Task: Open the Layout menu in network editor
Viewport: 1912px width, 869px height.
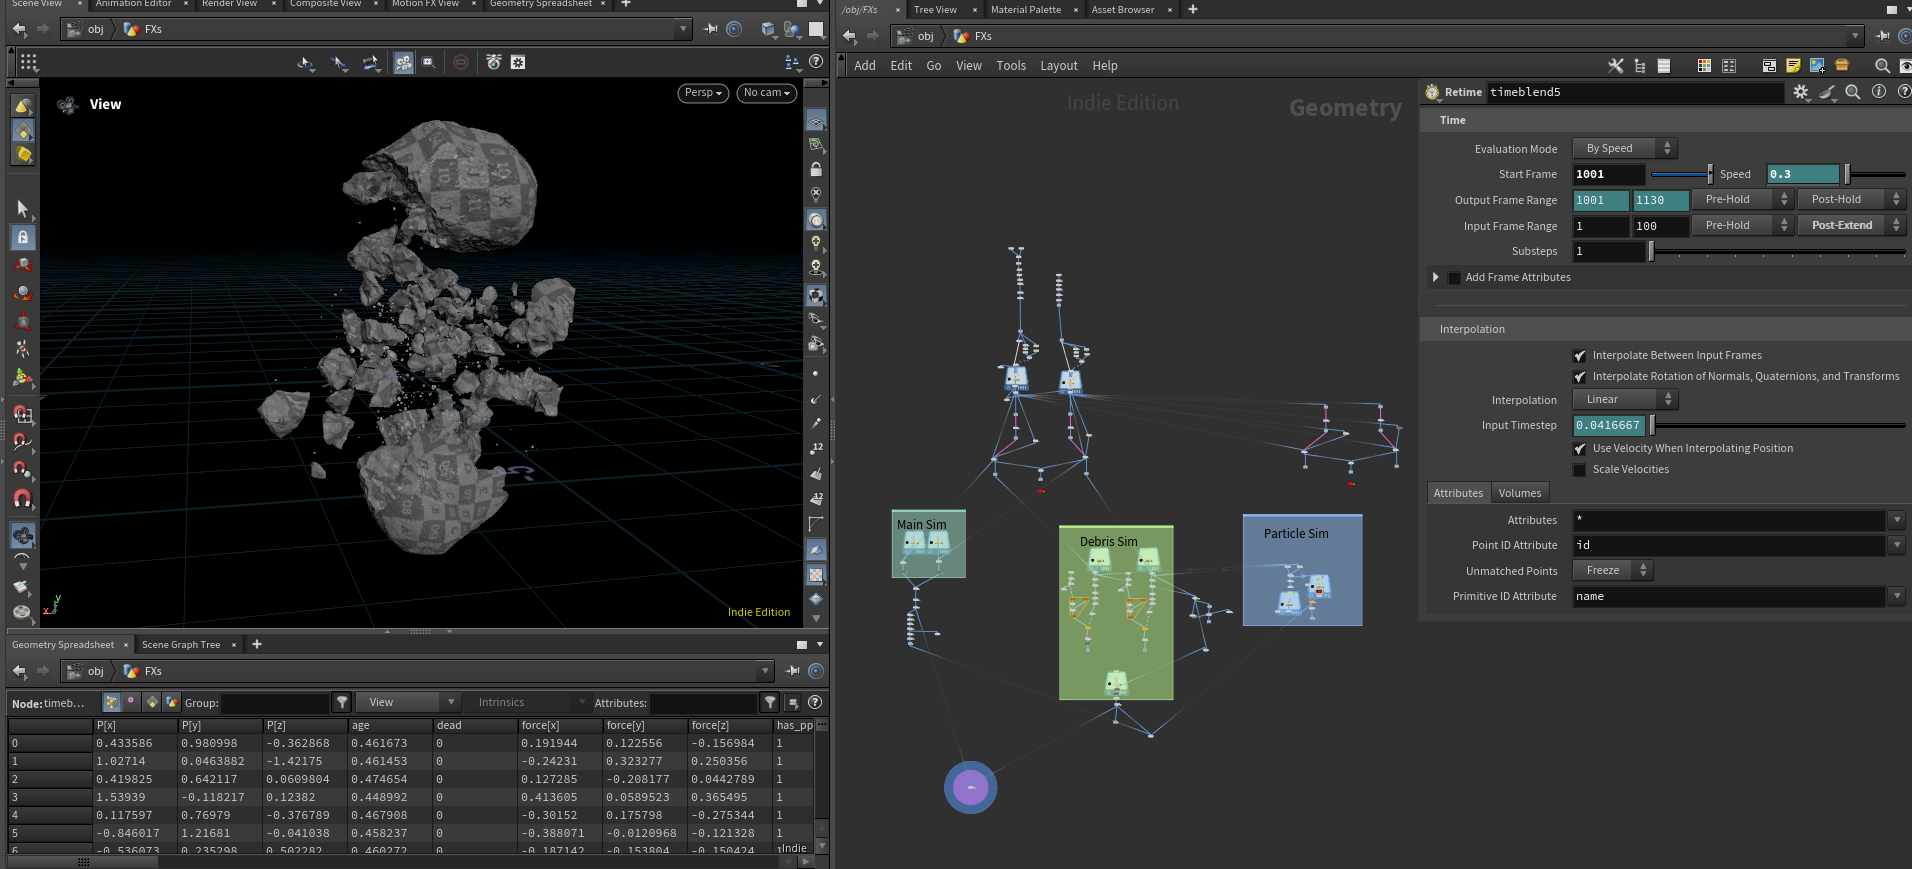Action: click(x=1058, y=66)
